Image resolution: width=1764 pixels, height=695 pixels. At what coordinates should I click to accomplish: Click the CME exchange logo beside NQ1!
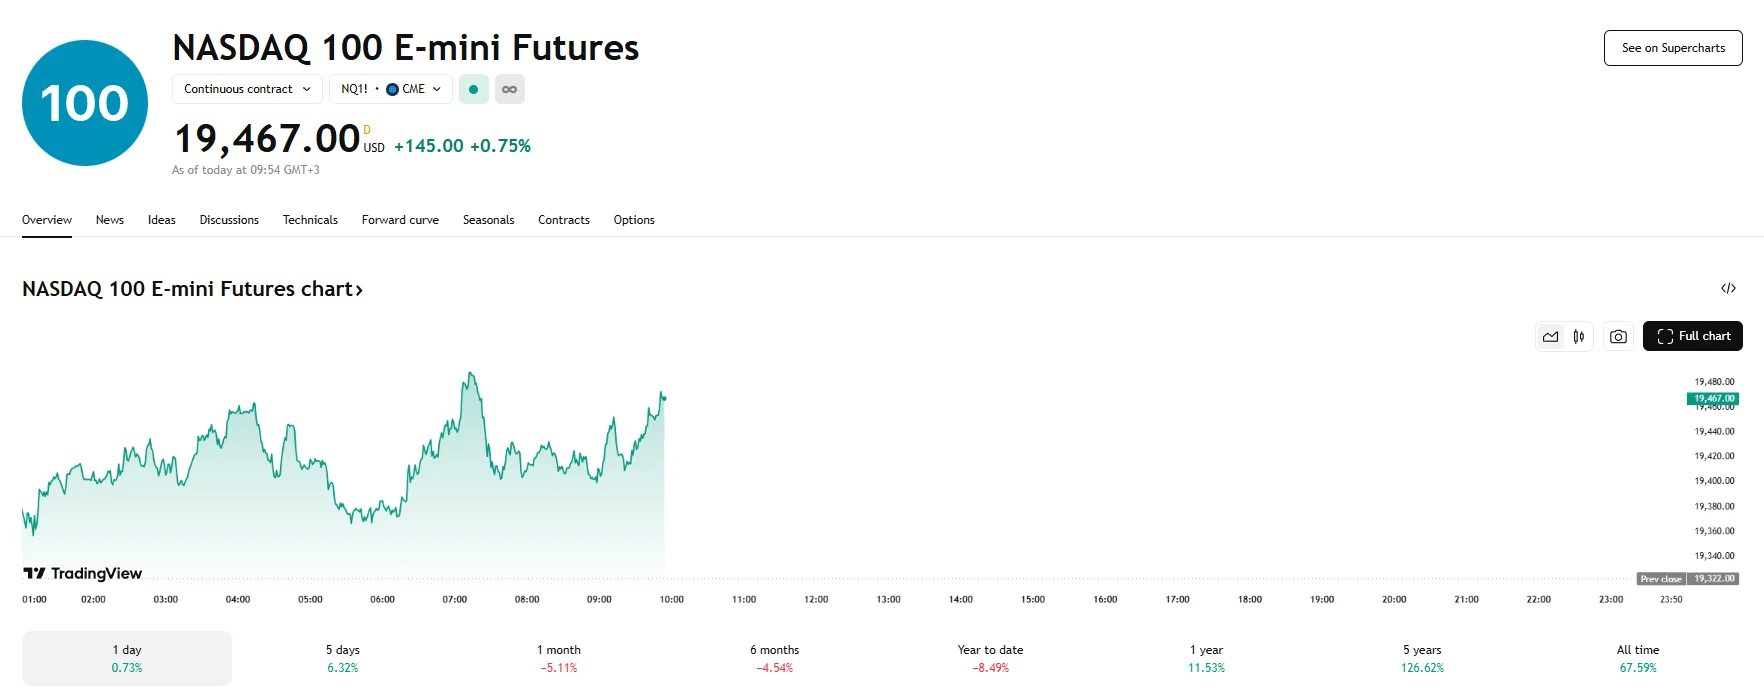coord(394,89)
